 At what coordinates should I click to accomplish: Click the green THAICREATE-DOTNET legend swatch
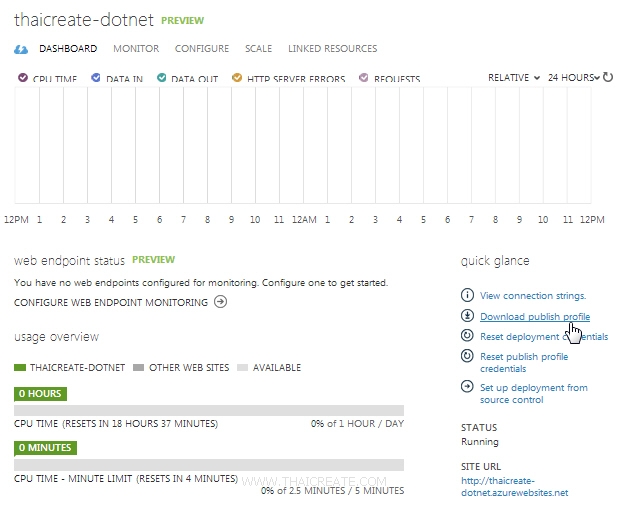point(20,367)
